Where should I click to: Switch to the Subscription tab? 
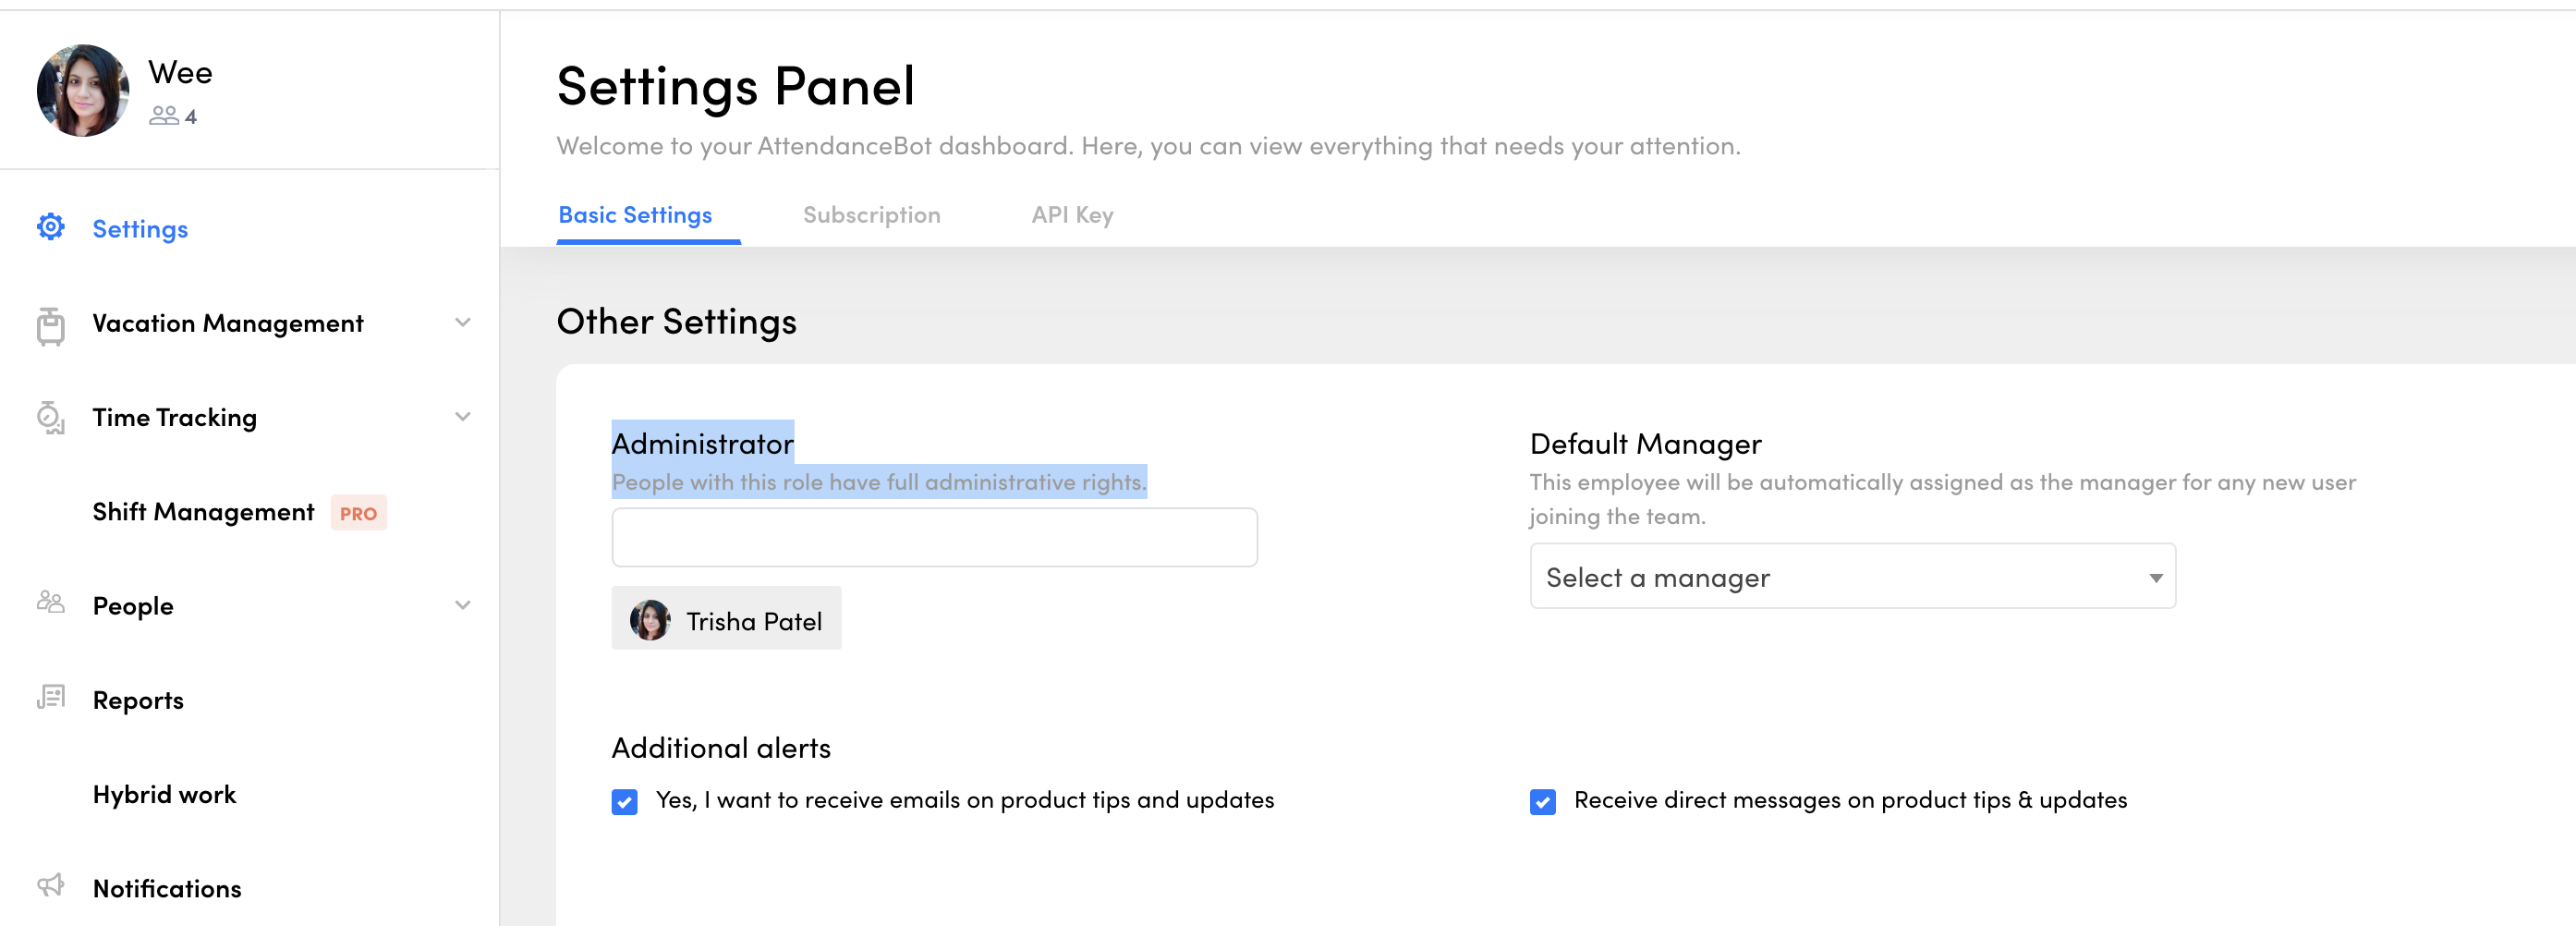point(871,215)
